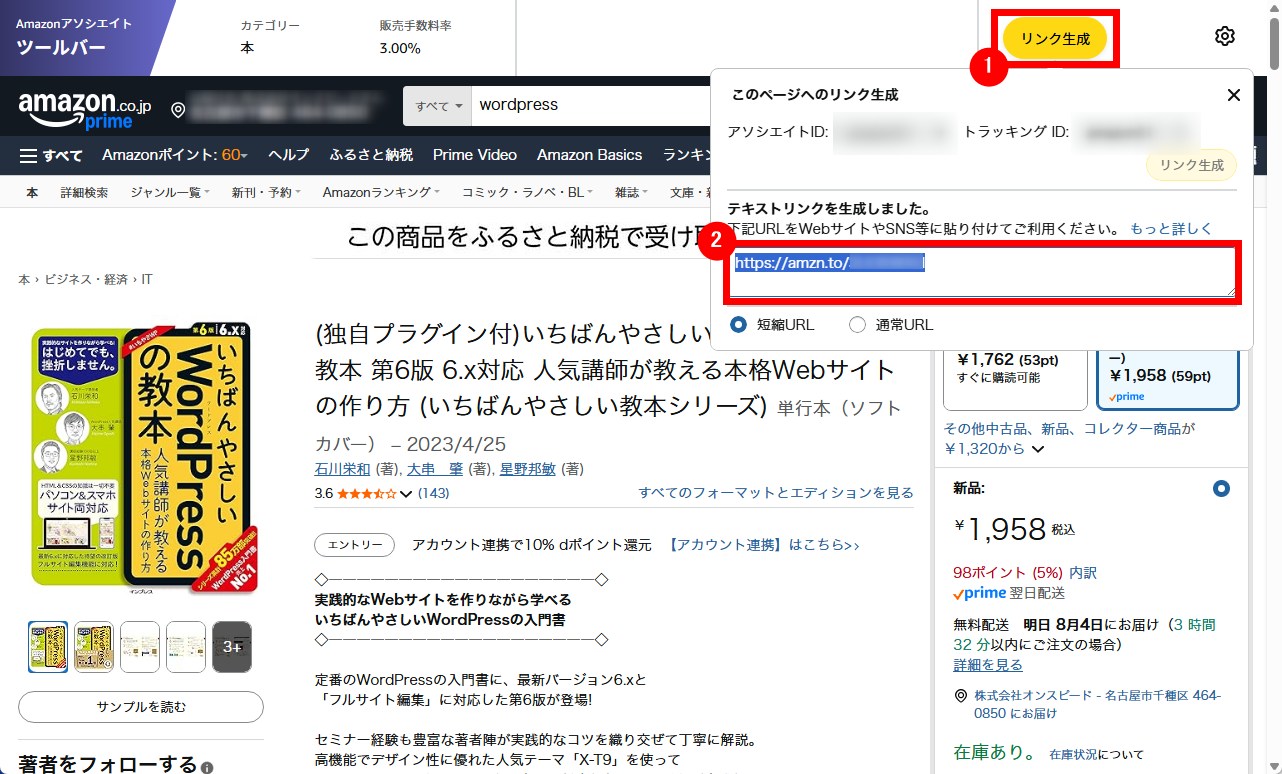This screenshot has width=1282, height=774.
Task: Click the Amazonアソシエイト ツールバー label
Action: (74, 38)
